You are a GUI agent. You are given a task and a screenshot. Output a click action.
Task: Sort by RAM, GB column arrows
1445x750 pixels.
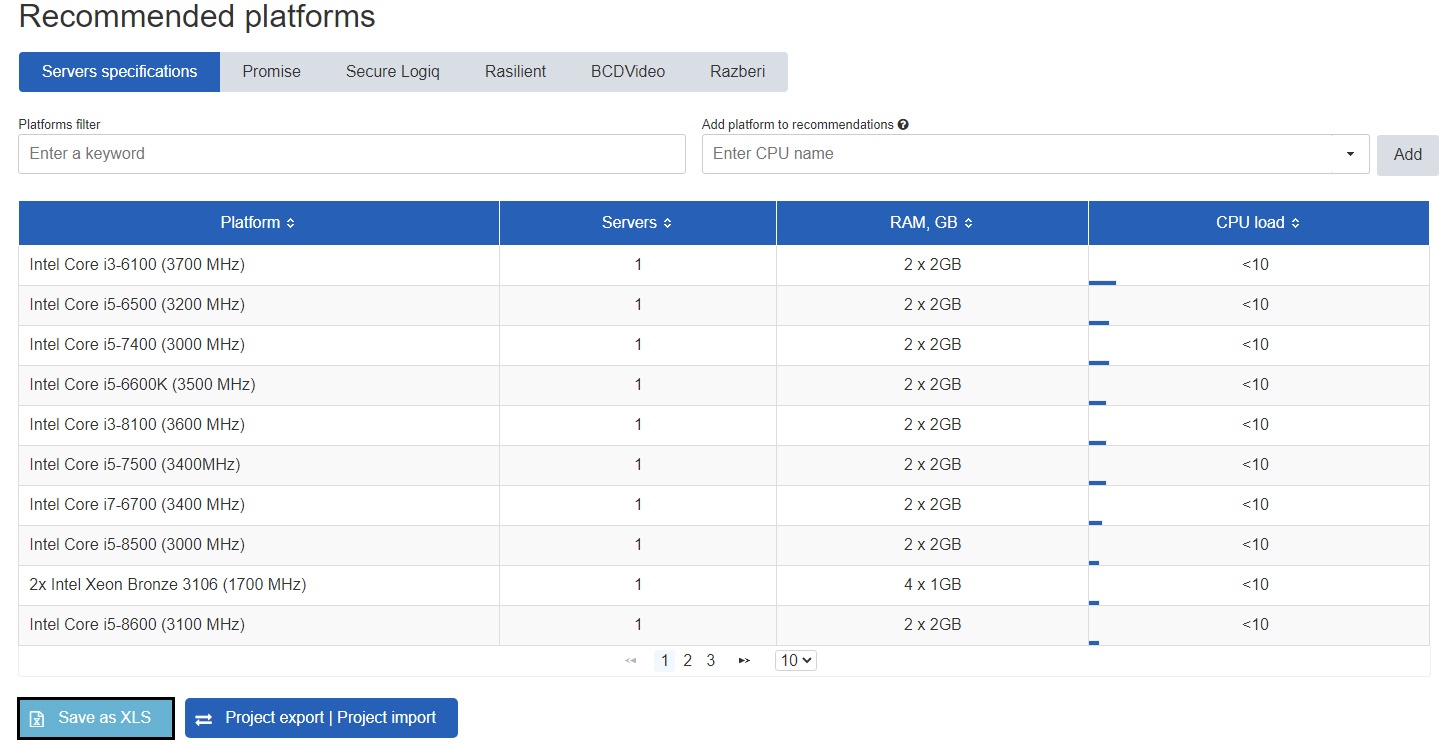(x=968, y=223)
